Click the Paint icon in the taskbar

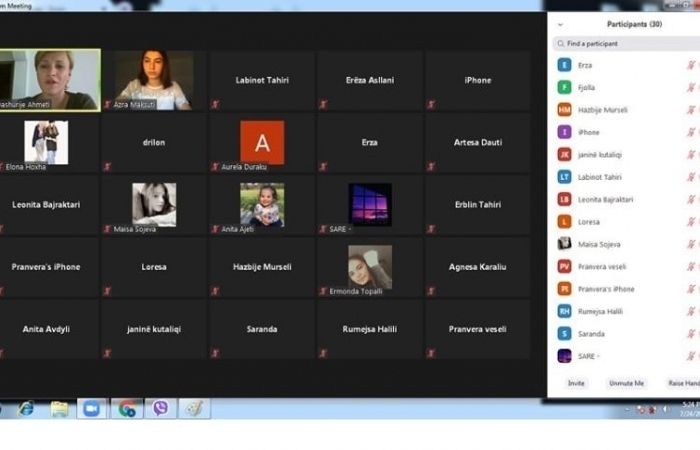[194, 408]
